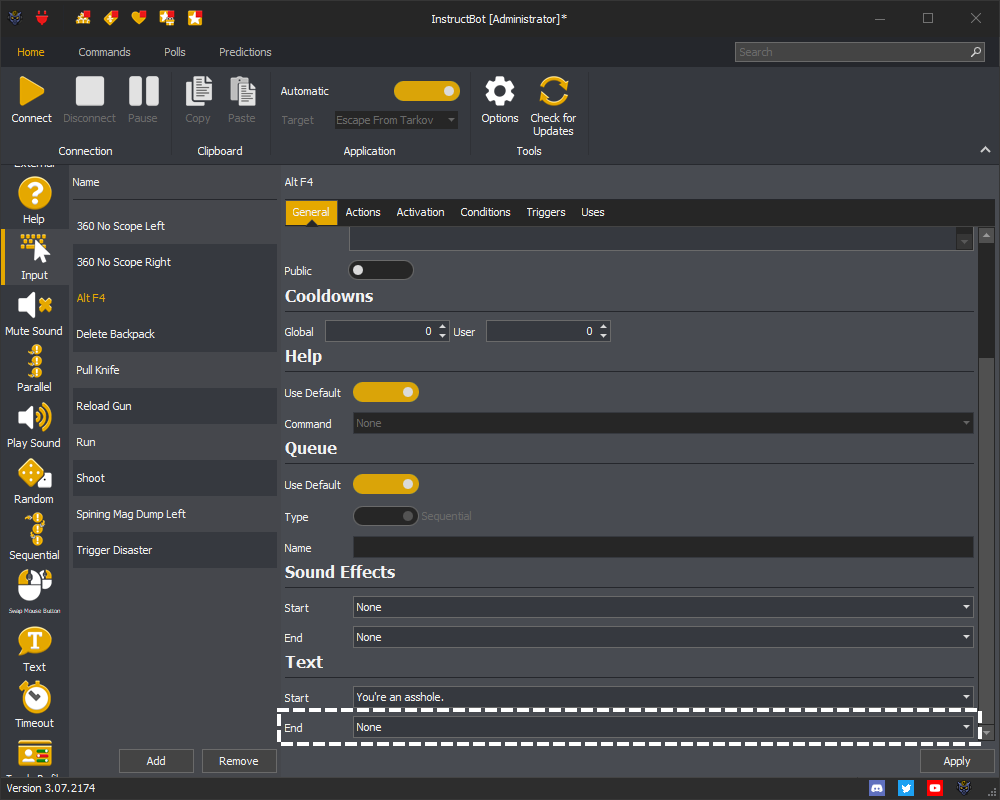Viewport: 1000px width, 800px height.
Task: Click into the Search field
Action: (x=852, y=52)
